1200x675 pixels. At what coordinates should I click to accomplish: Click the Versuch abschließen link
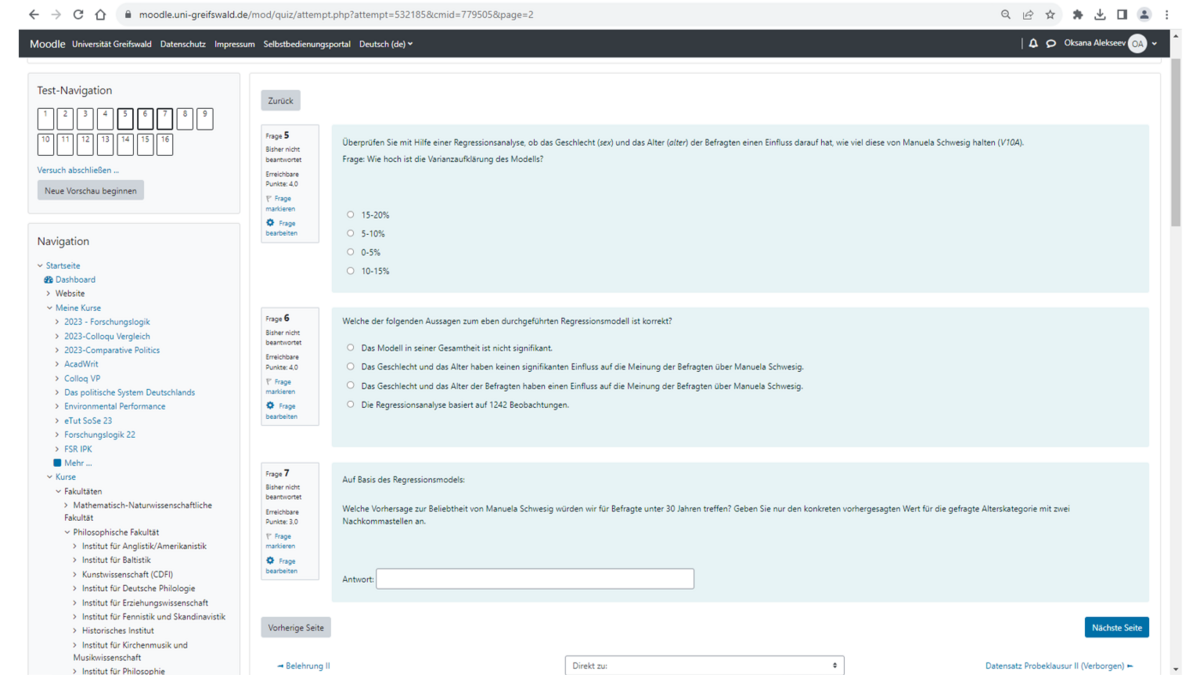[77, 170]
